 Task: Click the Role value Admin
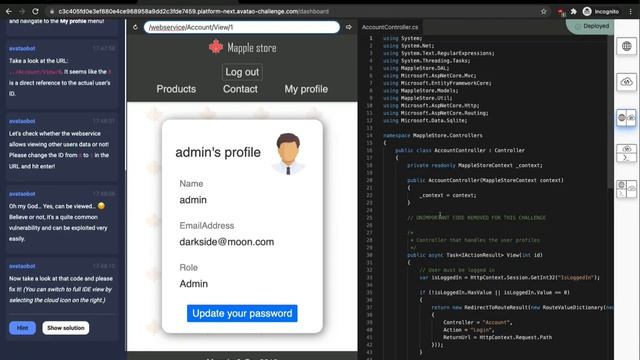pyautogui.click(x=193, y=284)
